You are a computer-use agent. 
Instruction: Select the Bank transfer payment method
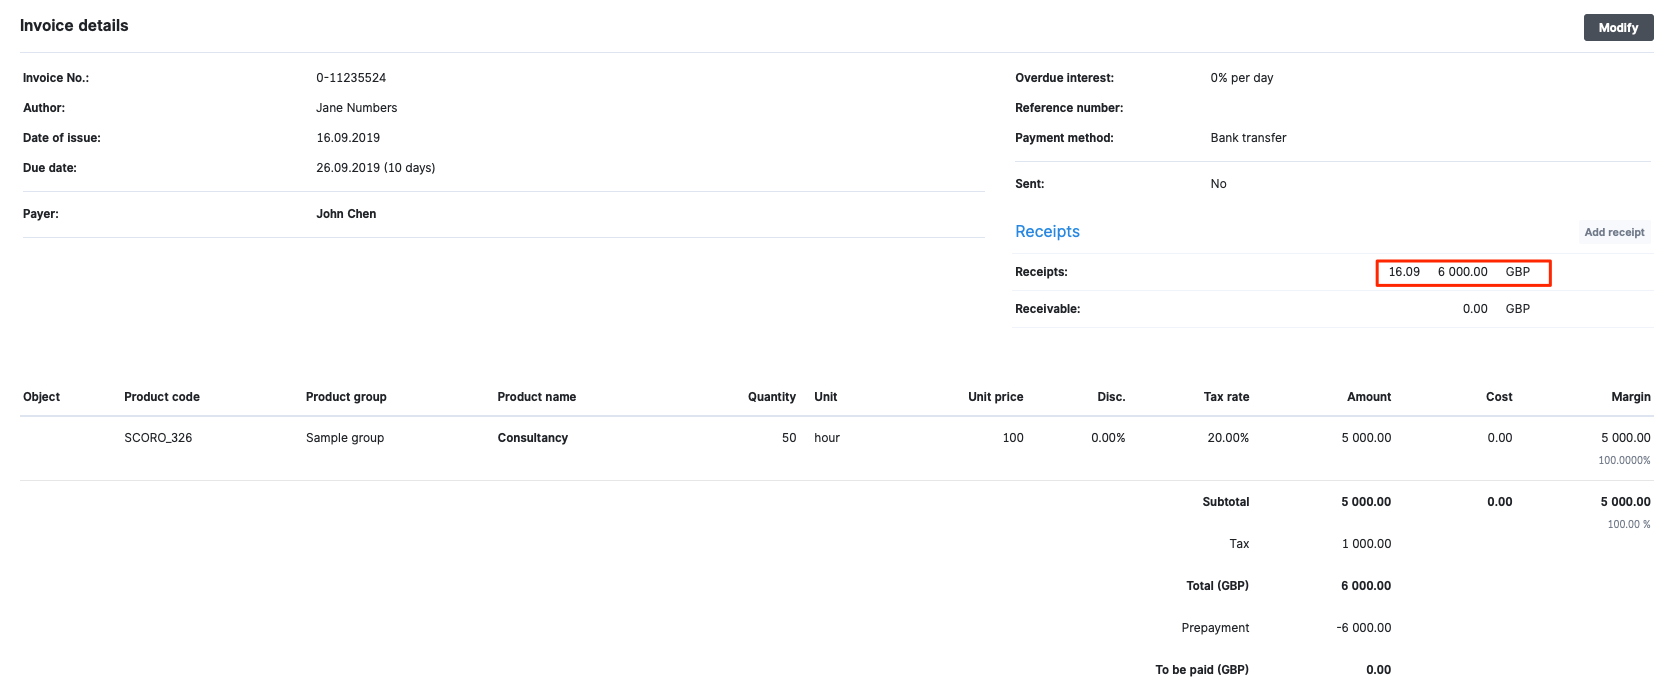coord(1248,138)
